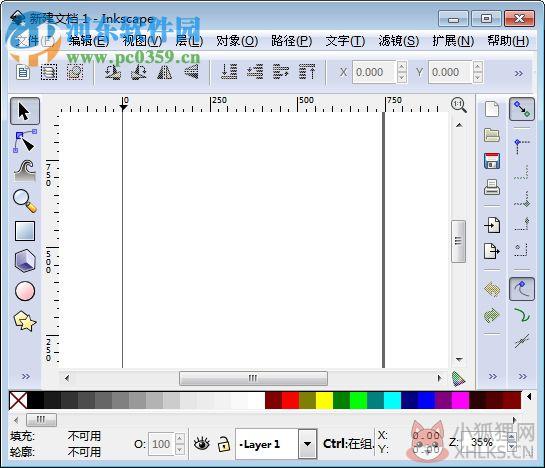
Task: Toggle snap to path intersections
Action: [522, 341]
